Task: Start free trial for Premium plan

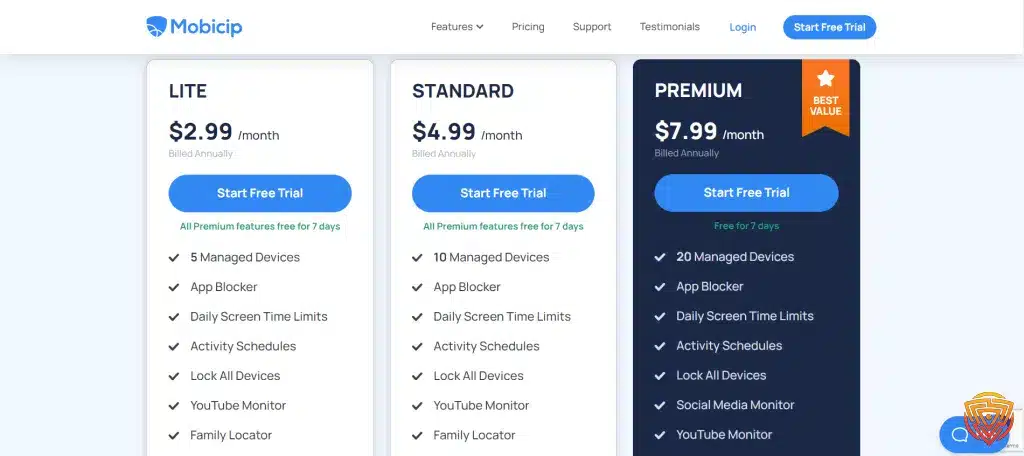Action: [746, 192]
